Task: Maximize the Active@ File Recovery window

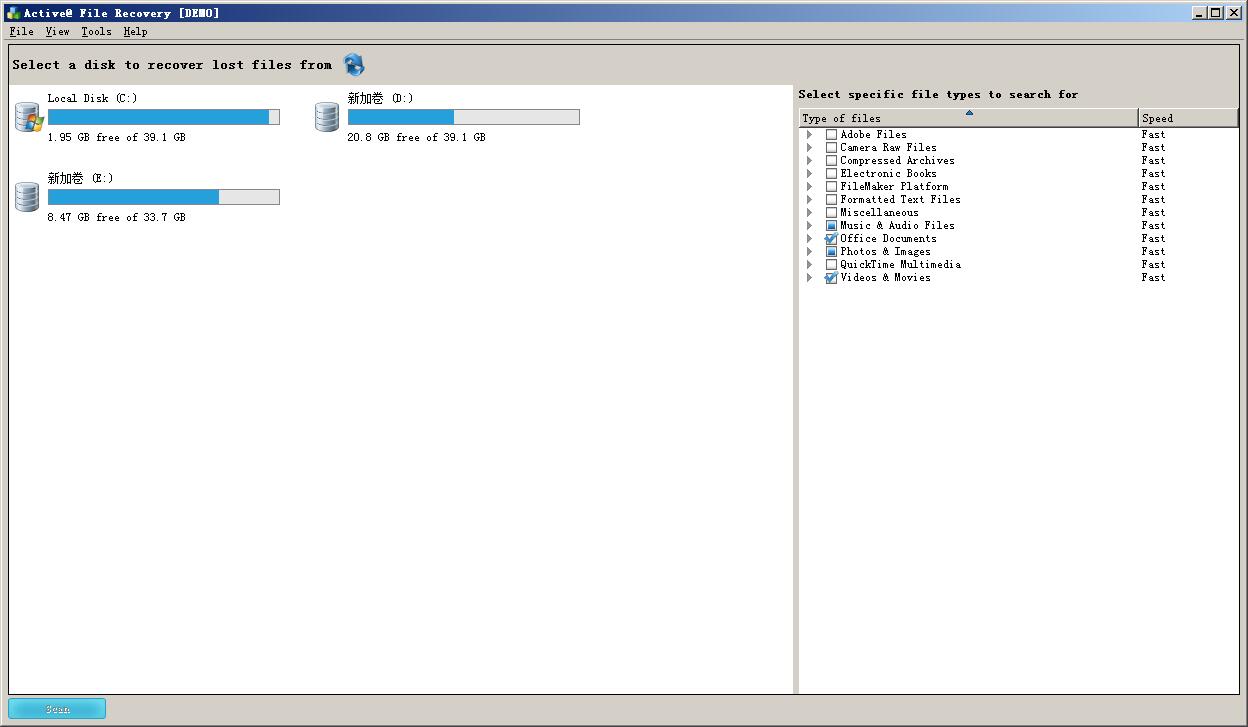Action: (1216, 13)
